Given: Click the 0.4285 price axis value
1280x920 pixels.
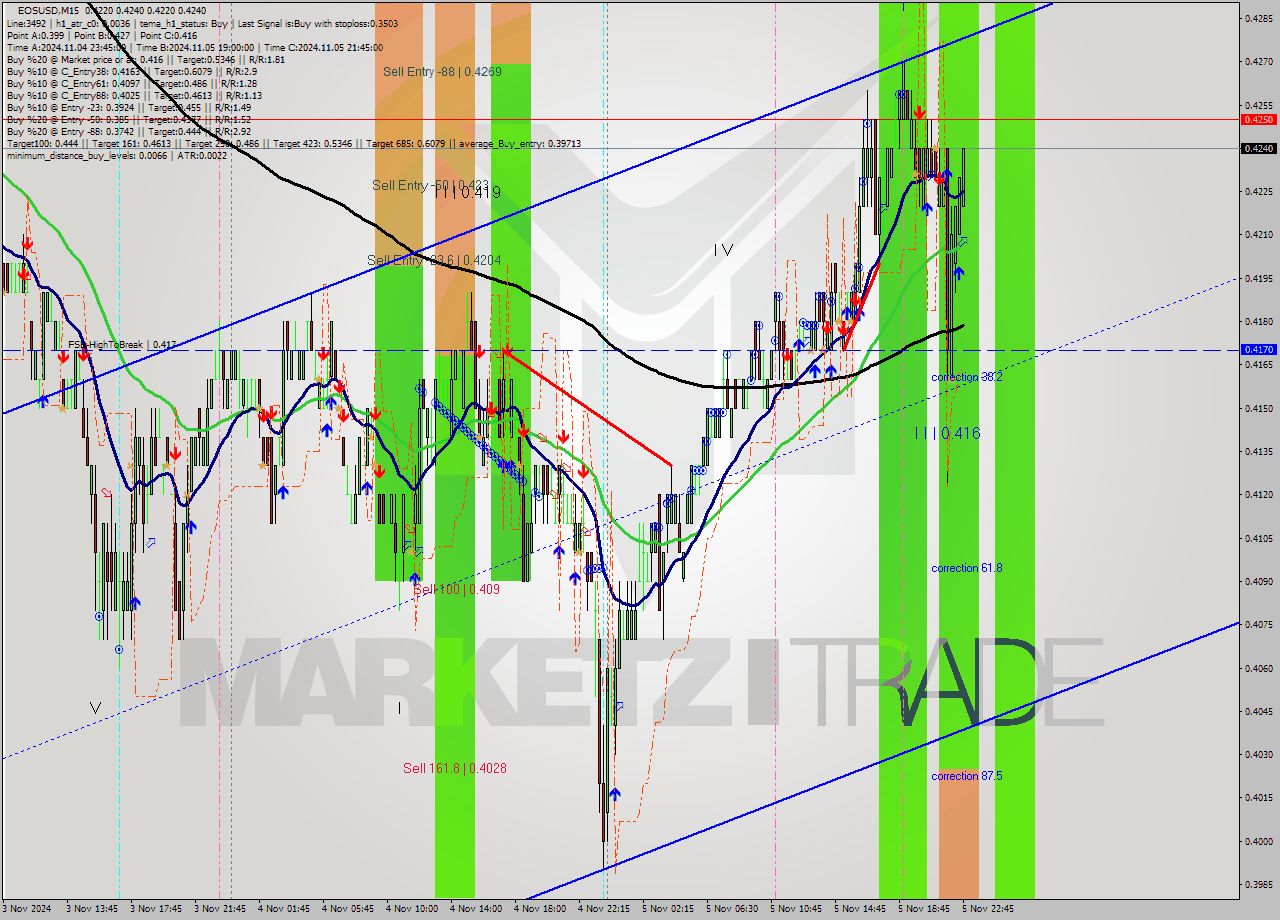Looking at the screenshot, I should pos(1257,18).
